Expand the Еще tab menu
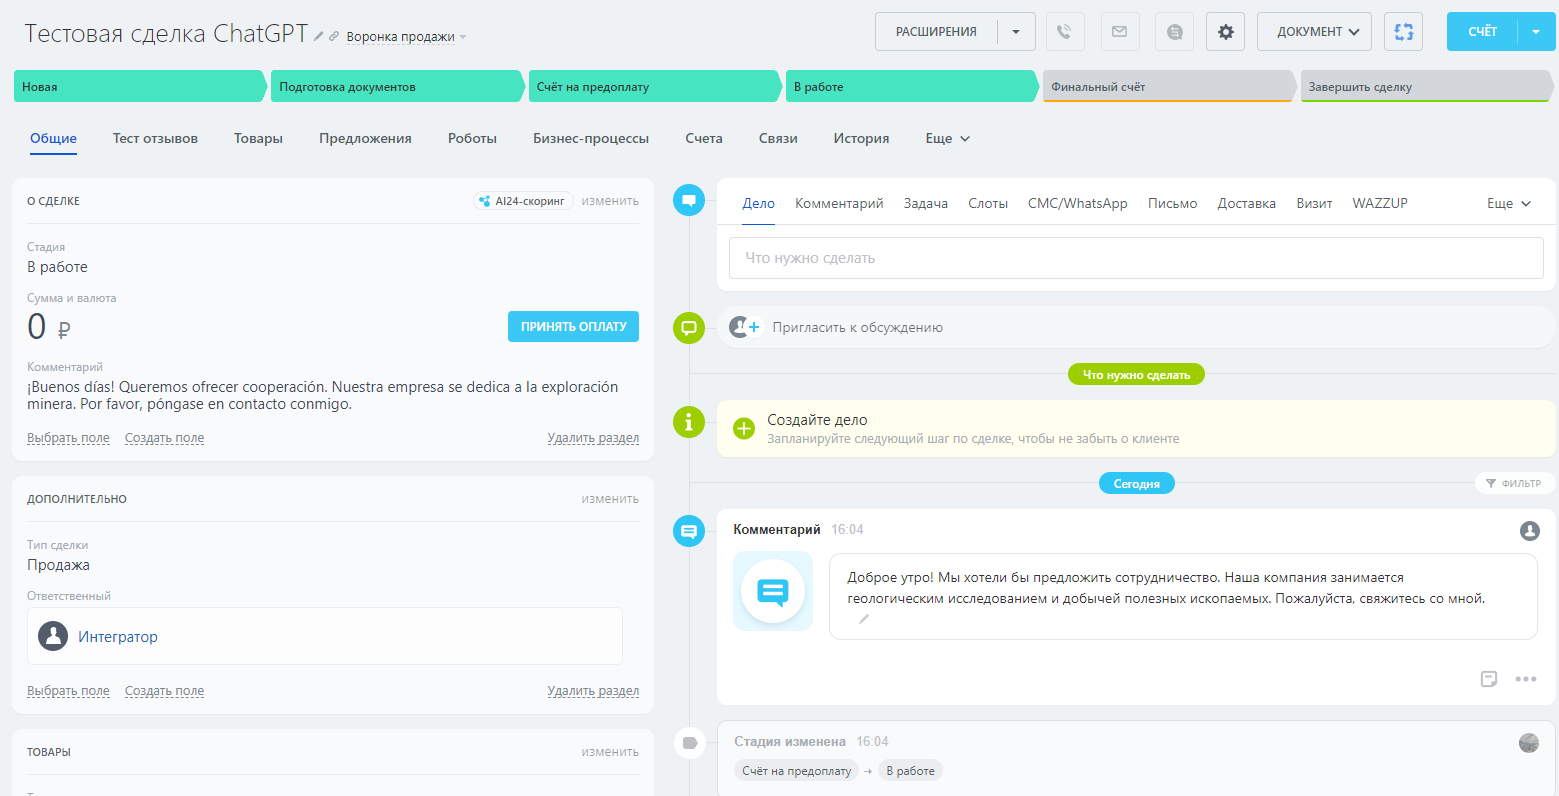This screenshot has height=796, width=1559. pos(947,139)
